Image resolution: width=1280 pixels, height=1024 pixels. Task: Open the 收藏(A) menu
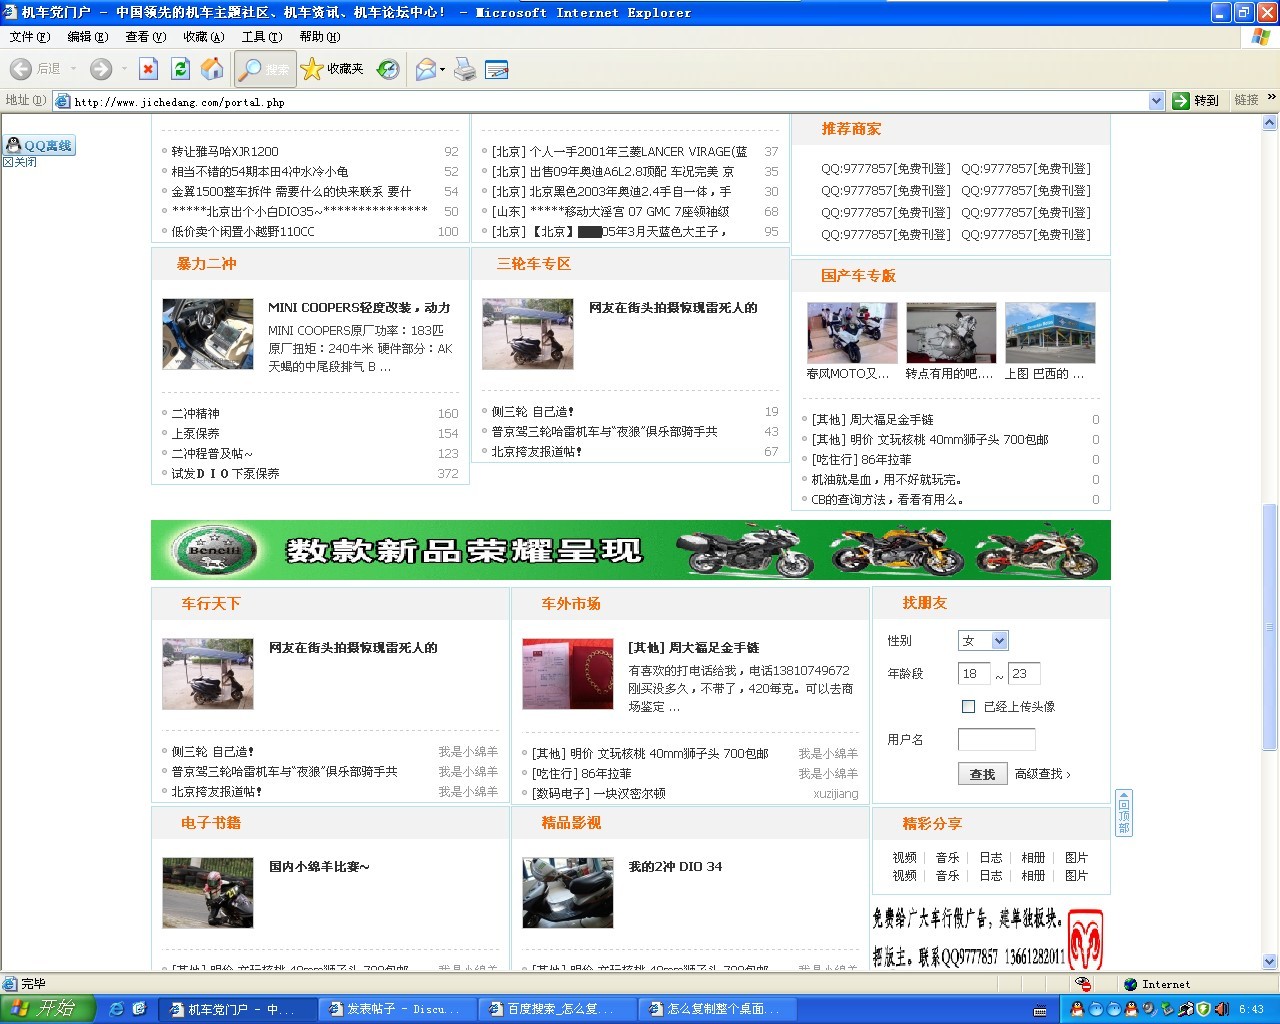click(203, 37)
